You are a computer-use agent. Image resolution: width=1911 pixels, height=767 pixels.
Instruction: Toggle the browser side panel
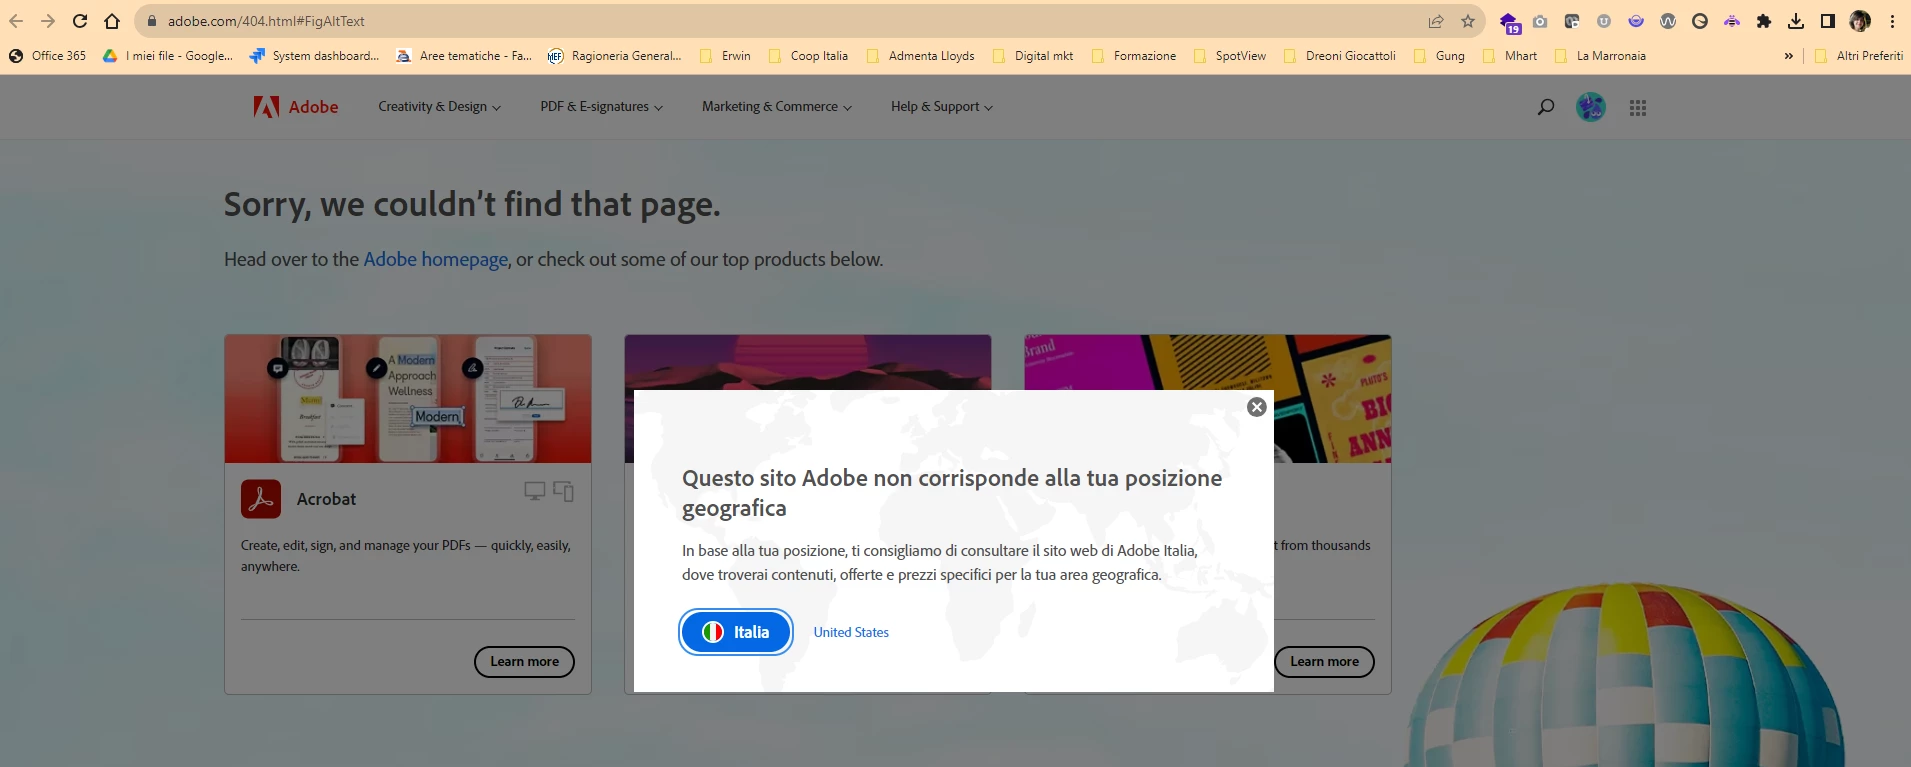click(x=1828, y=21)
